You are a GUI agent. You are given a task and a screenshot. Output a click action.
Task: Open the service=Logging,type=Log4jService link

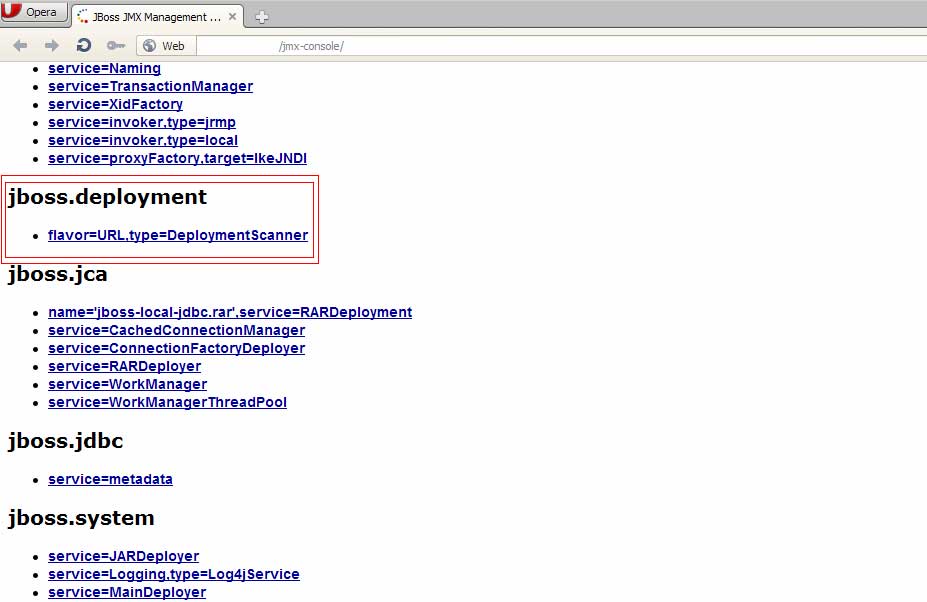click(174, 574)
